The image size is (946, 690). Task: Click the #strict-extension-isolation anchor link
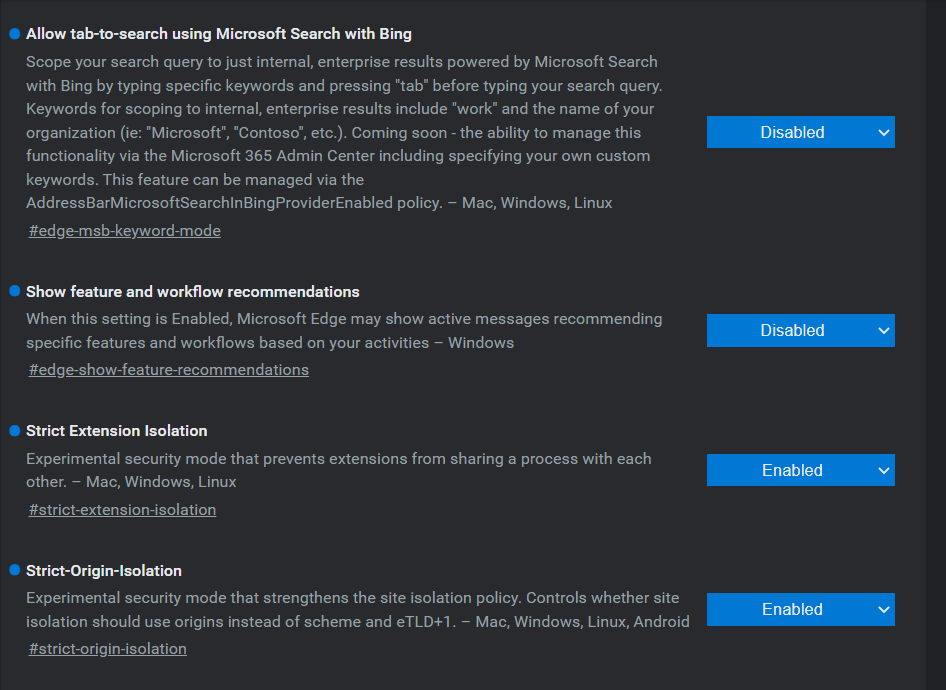(123, 510)
